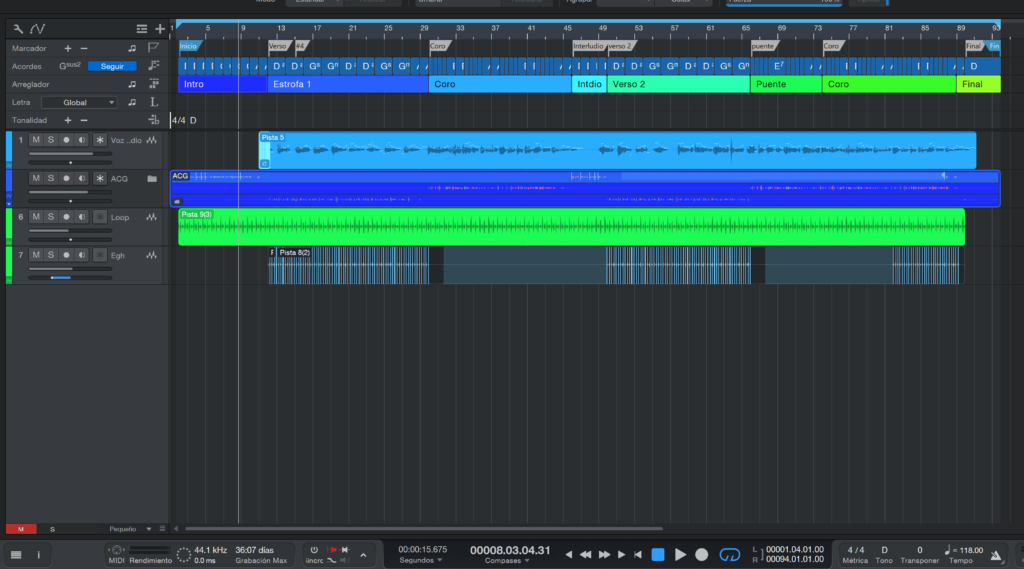The height and width of the screenshot is (569, 1024).
Task: Add a marker with Marcador plus button
Action: pyautogui.click(x=68, y=48)
